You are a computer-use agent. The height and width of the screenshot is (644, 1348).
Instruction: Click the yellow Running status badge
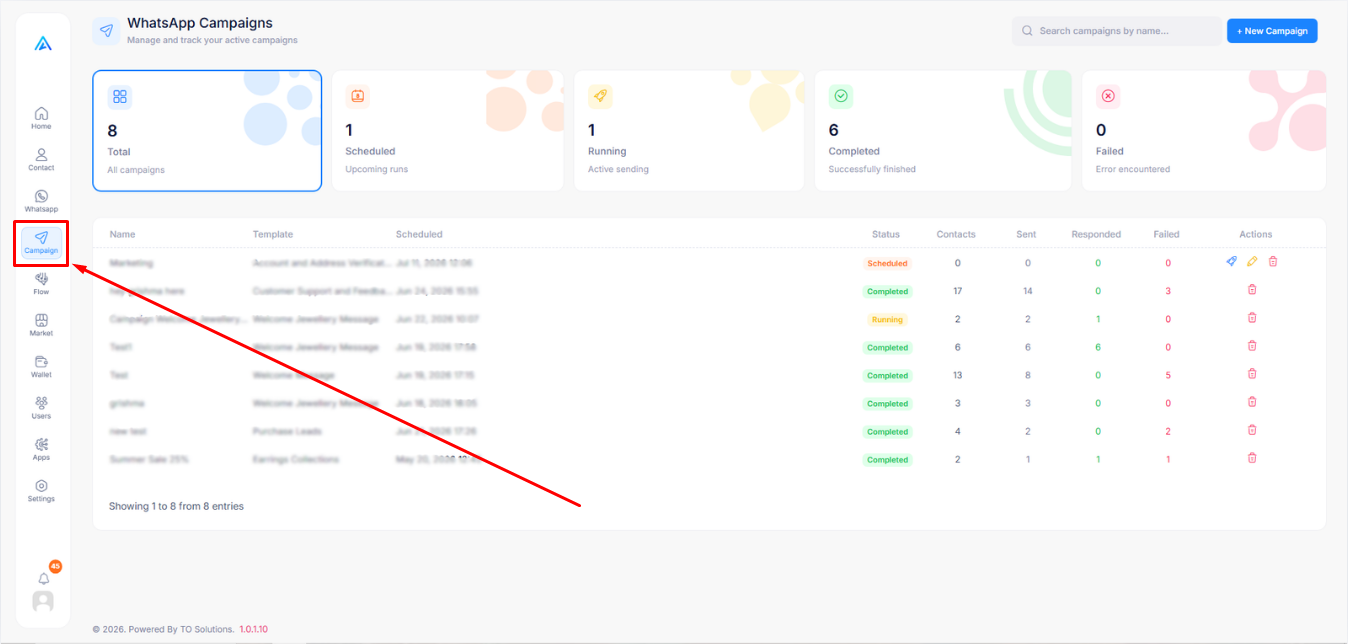[x=887, y=320]
